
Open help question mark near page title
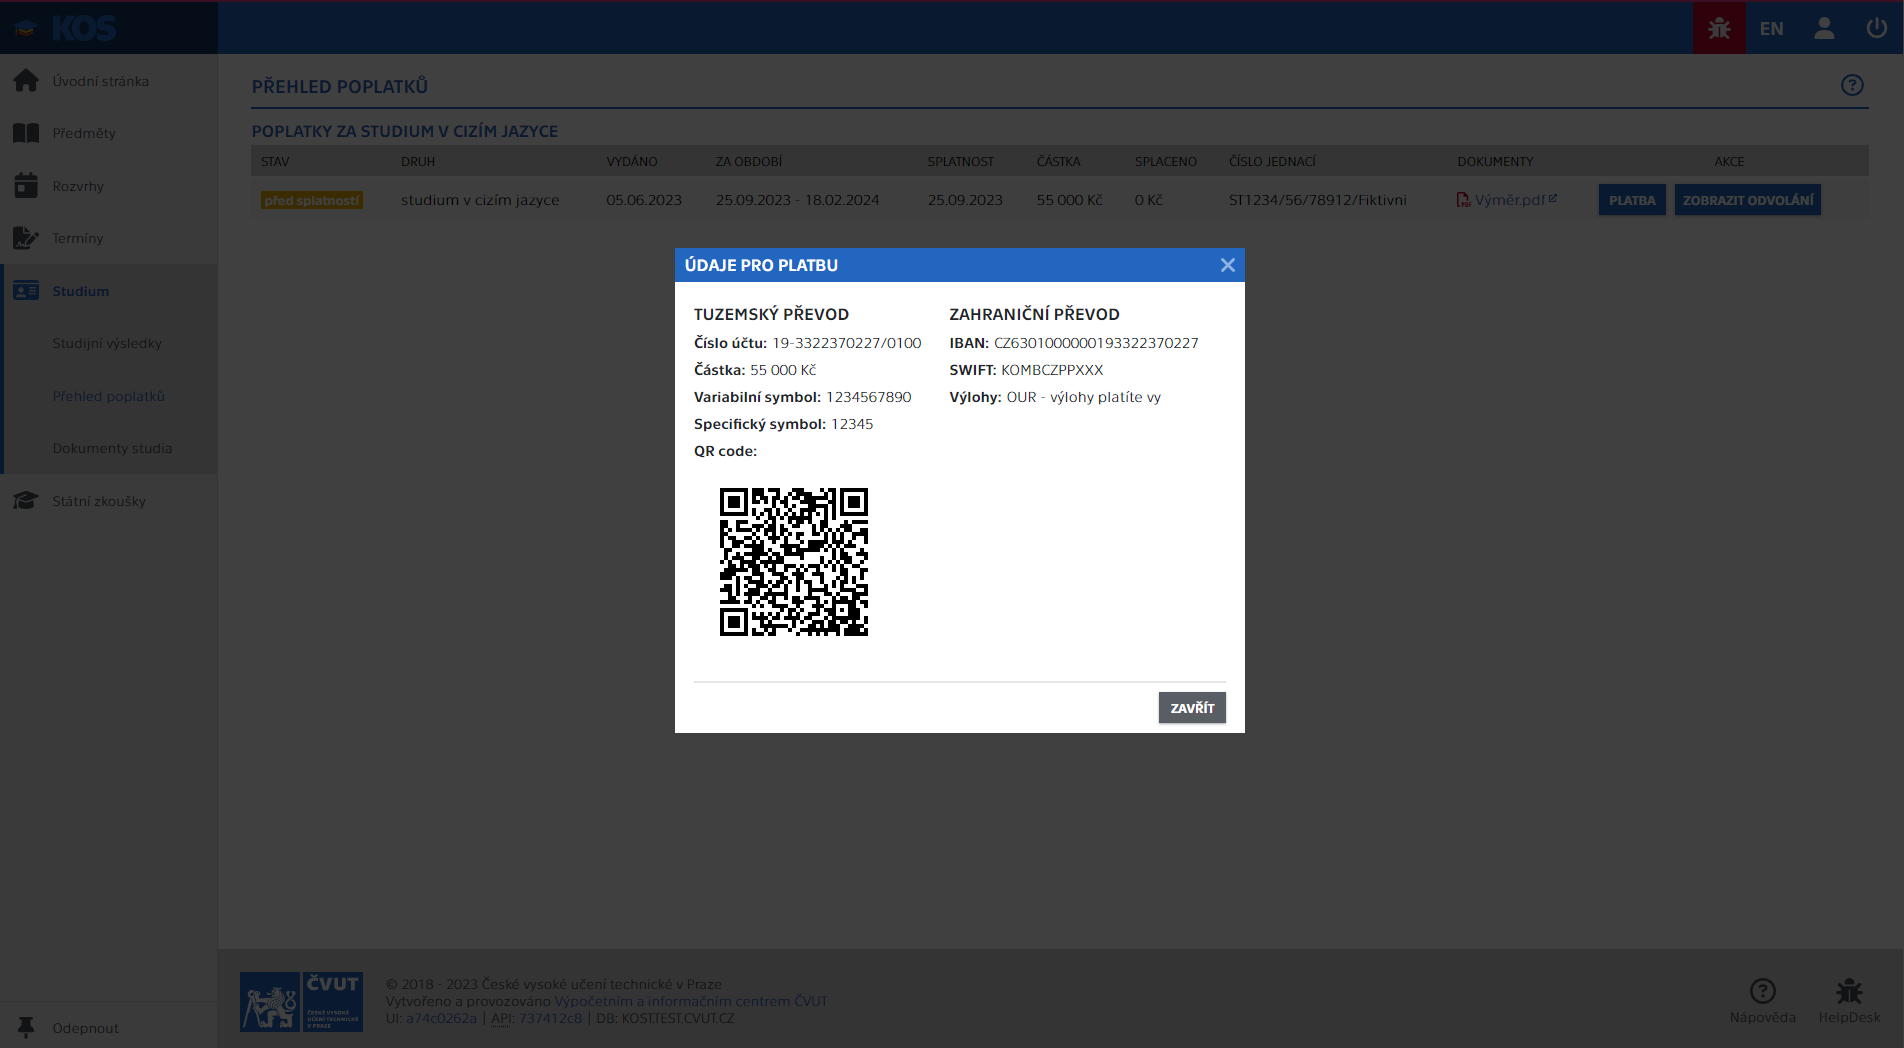tap(1852, 85)
